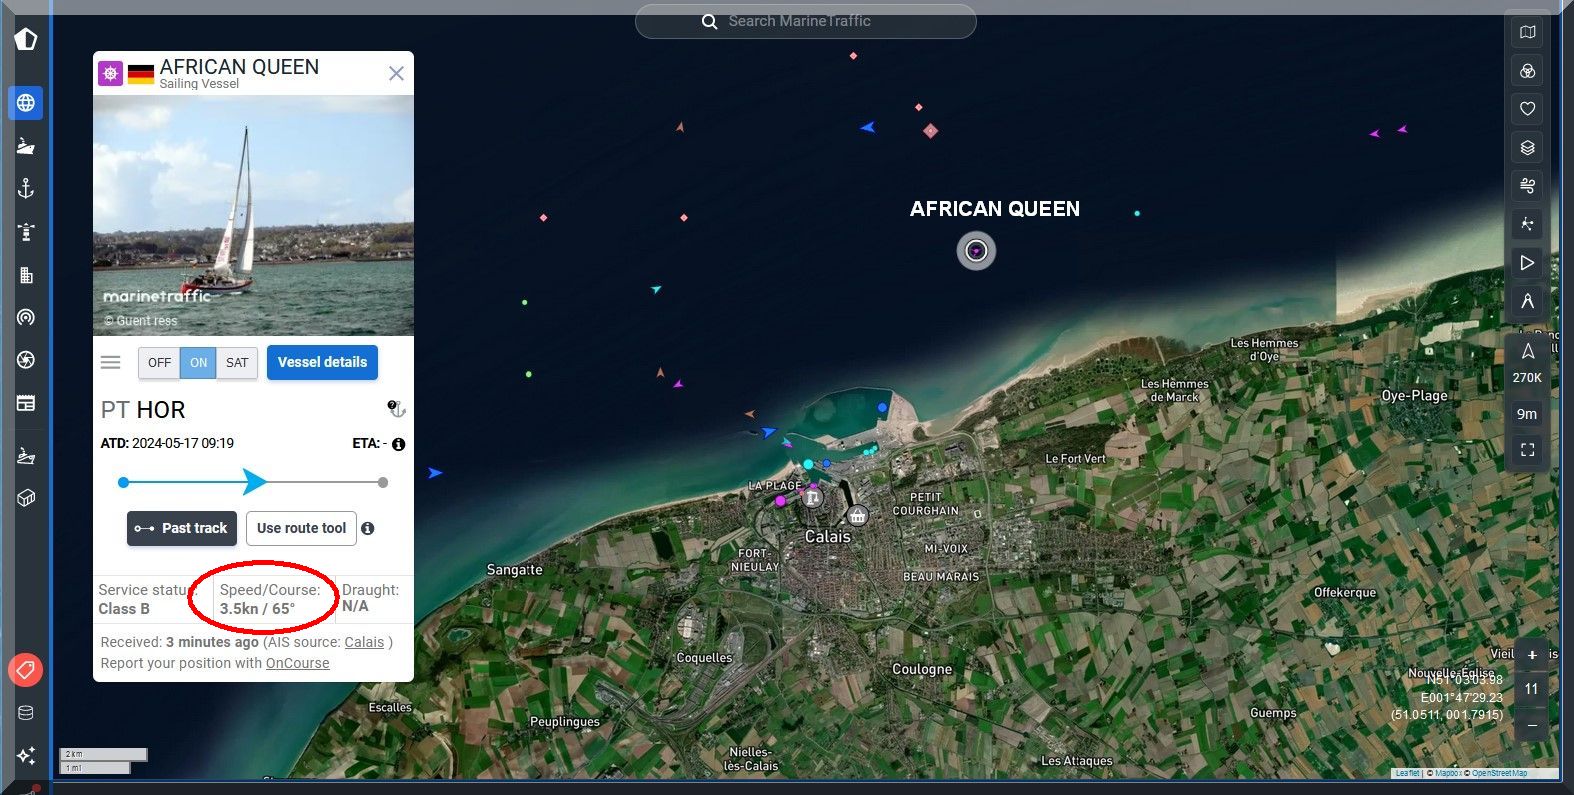Show wind weather overlay icon

(x=1527, y=186)
